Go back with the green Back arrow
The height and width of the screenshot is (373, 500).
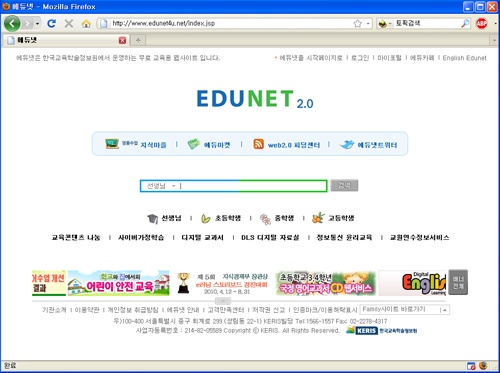coord(12,23)
